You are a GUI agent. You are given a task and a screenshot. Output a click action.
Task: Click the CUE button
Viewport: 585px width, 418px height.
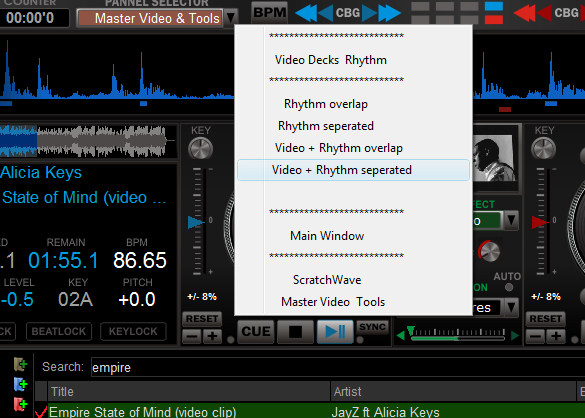256,331
